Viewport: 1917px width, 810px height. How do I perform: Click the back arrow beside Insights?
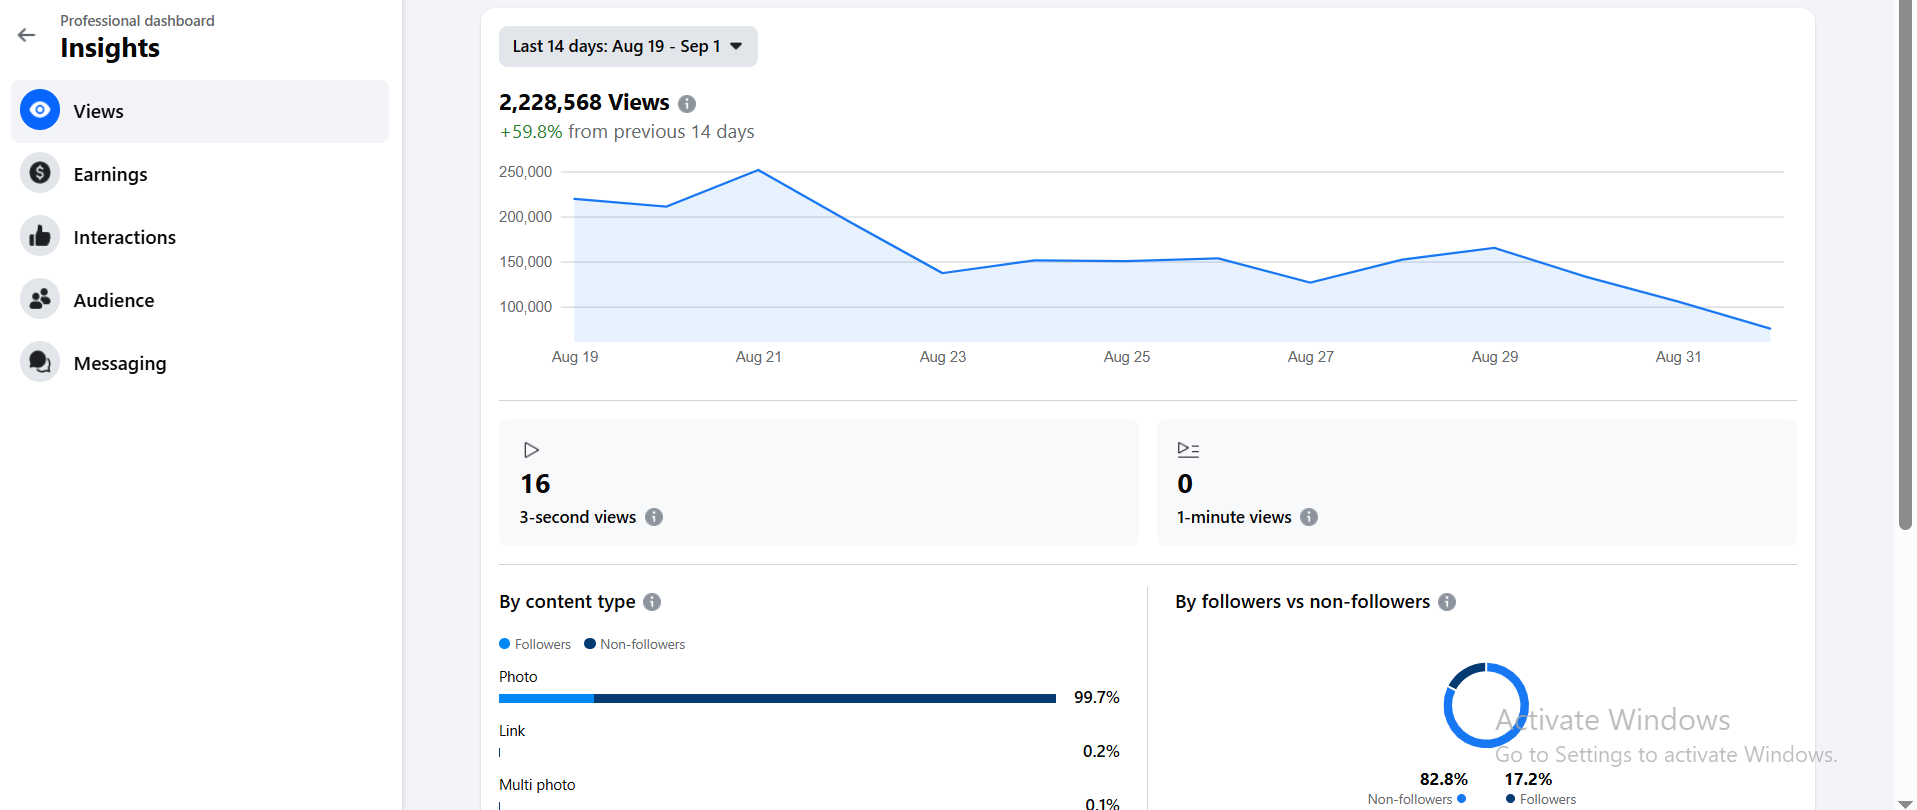(27, 35)
